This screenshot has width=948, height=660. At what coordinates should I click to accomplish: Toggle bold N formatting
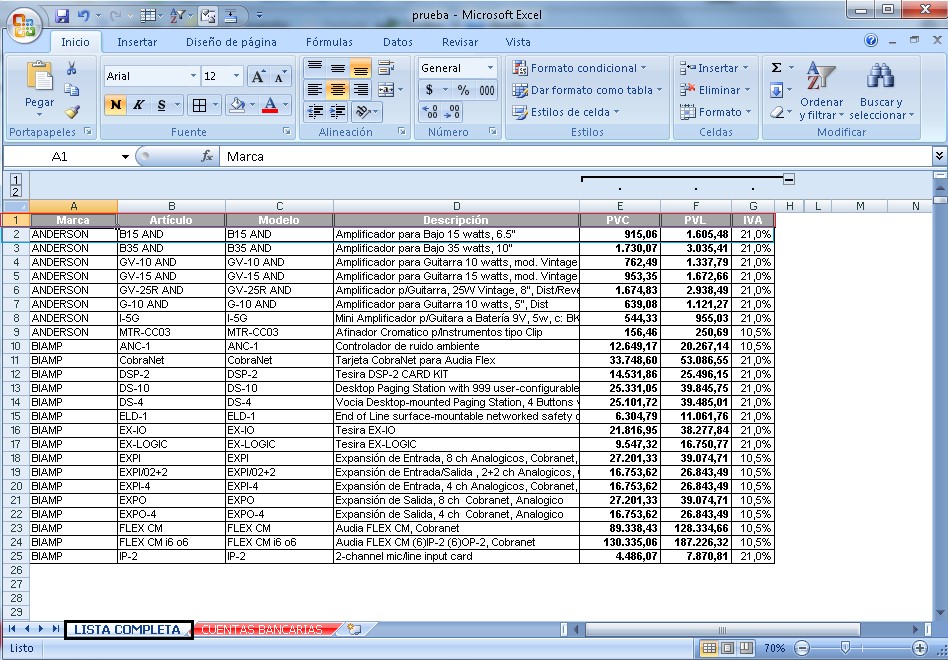click(115, 105)
